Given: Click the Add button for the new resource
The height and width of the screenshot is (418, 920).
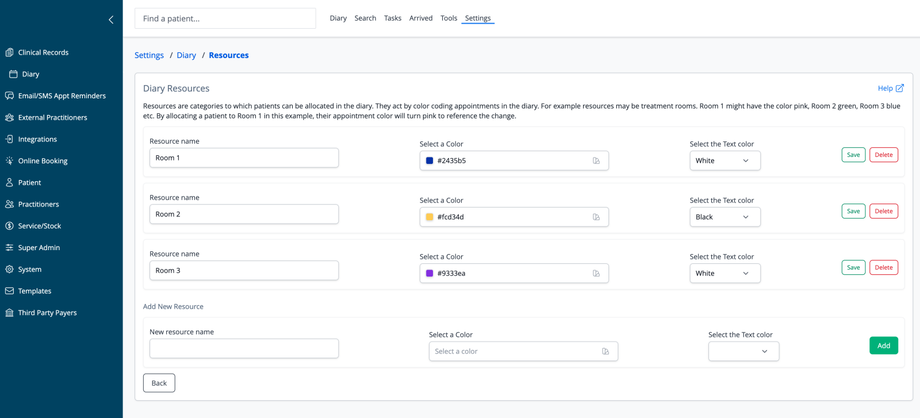Looking at the screenshot, I should 883,346.
